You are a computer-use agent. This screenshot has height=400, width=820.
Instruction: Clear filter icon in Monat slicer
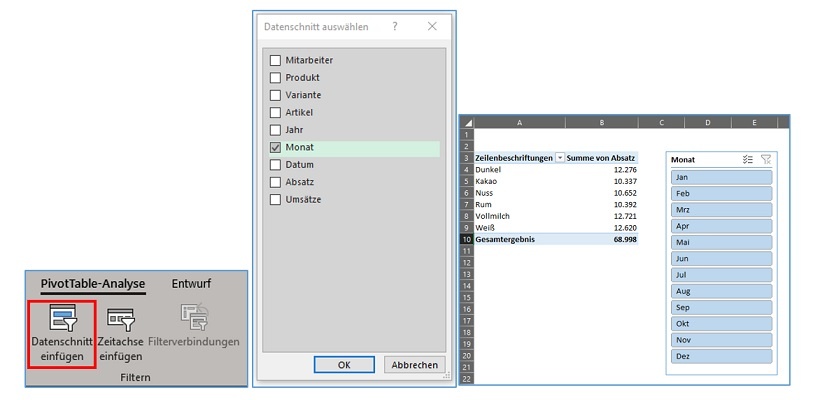click(766, 159)
